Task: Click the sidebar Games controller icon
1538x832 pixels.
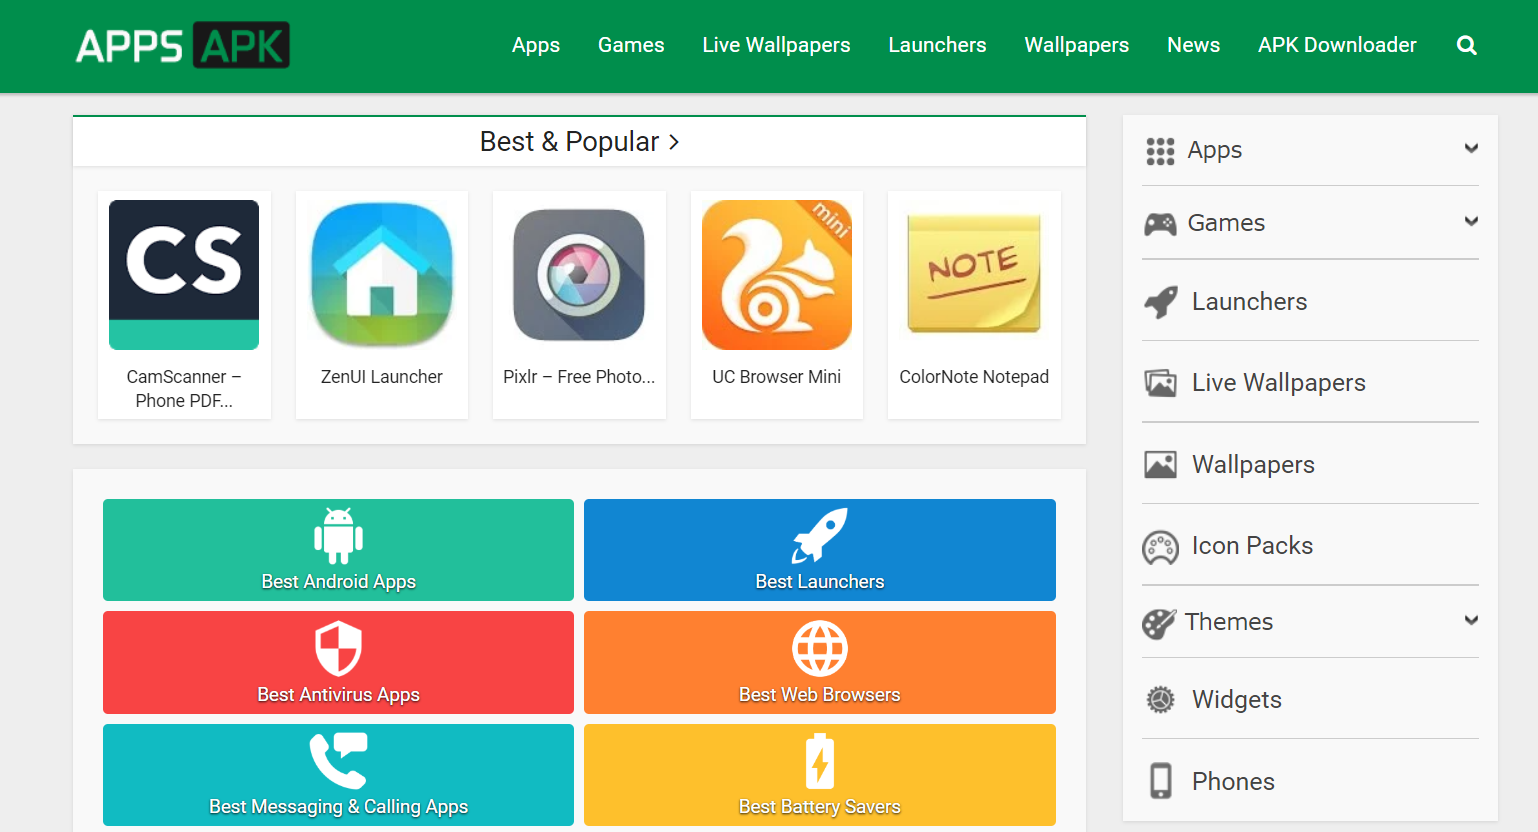Action: point(1160,224)
